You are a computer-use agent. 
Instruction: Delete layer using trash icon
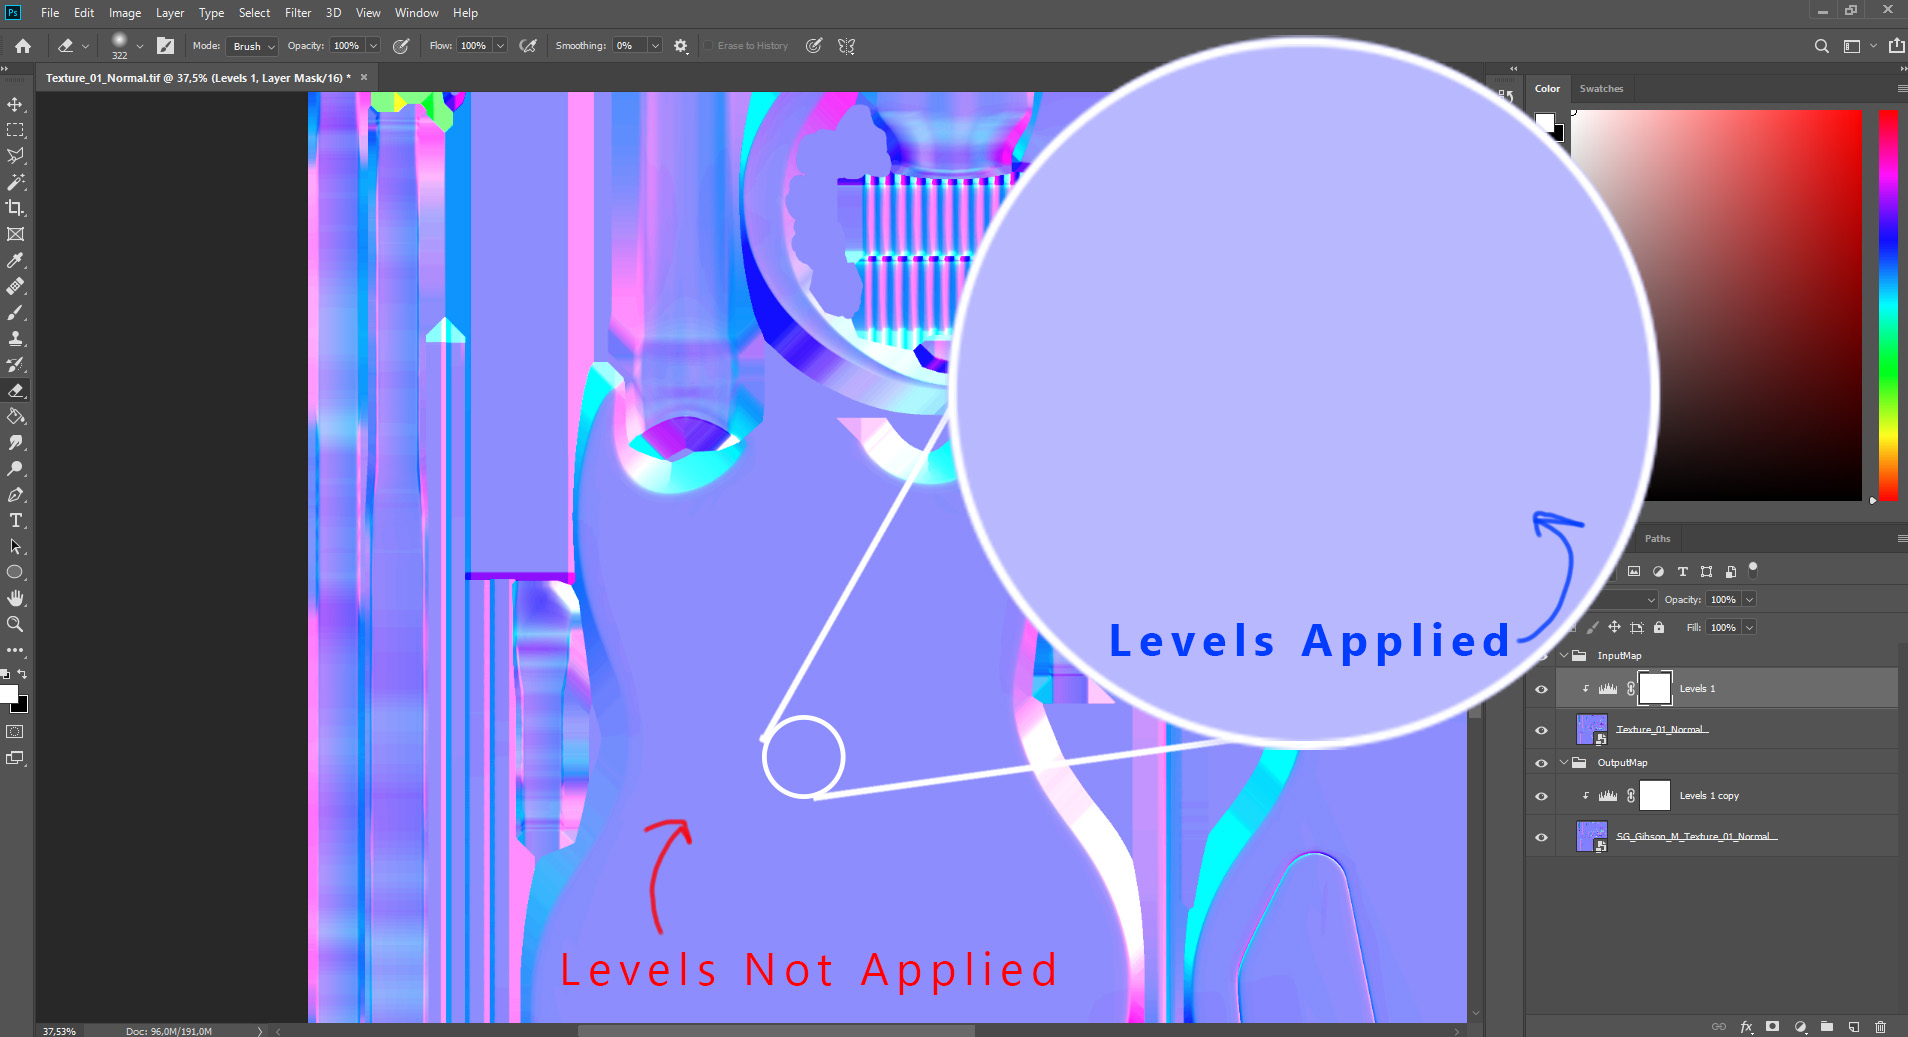1880,1027
